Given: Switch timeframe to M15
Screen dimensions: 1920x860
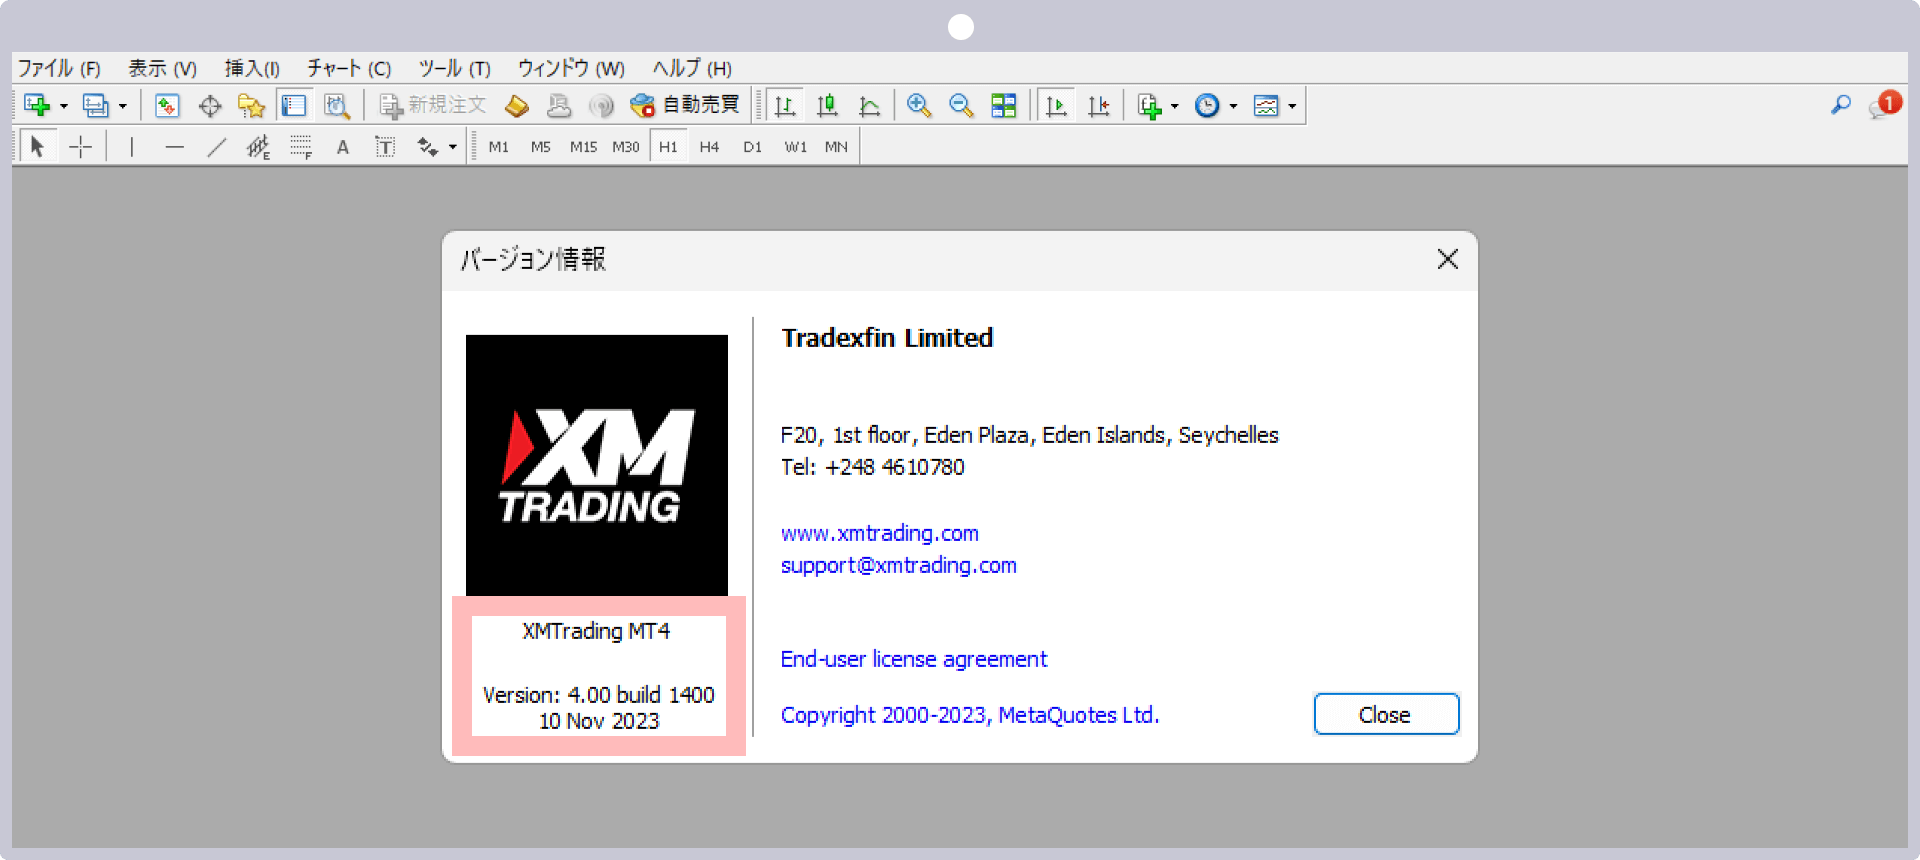Looking at the screenshot, I should point(583,147).
